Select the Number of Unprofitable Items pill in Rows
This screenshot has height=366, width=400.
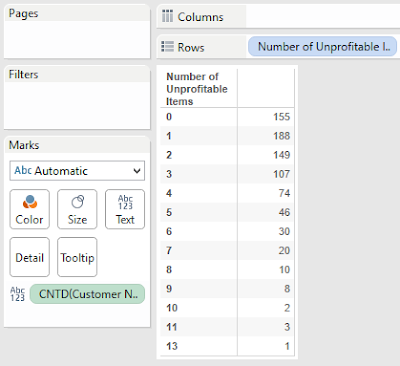pos(322,47)
